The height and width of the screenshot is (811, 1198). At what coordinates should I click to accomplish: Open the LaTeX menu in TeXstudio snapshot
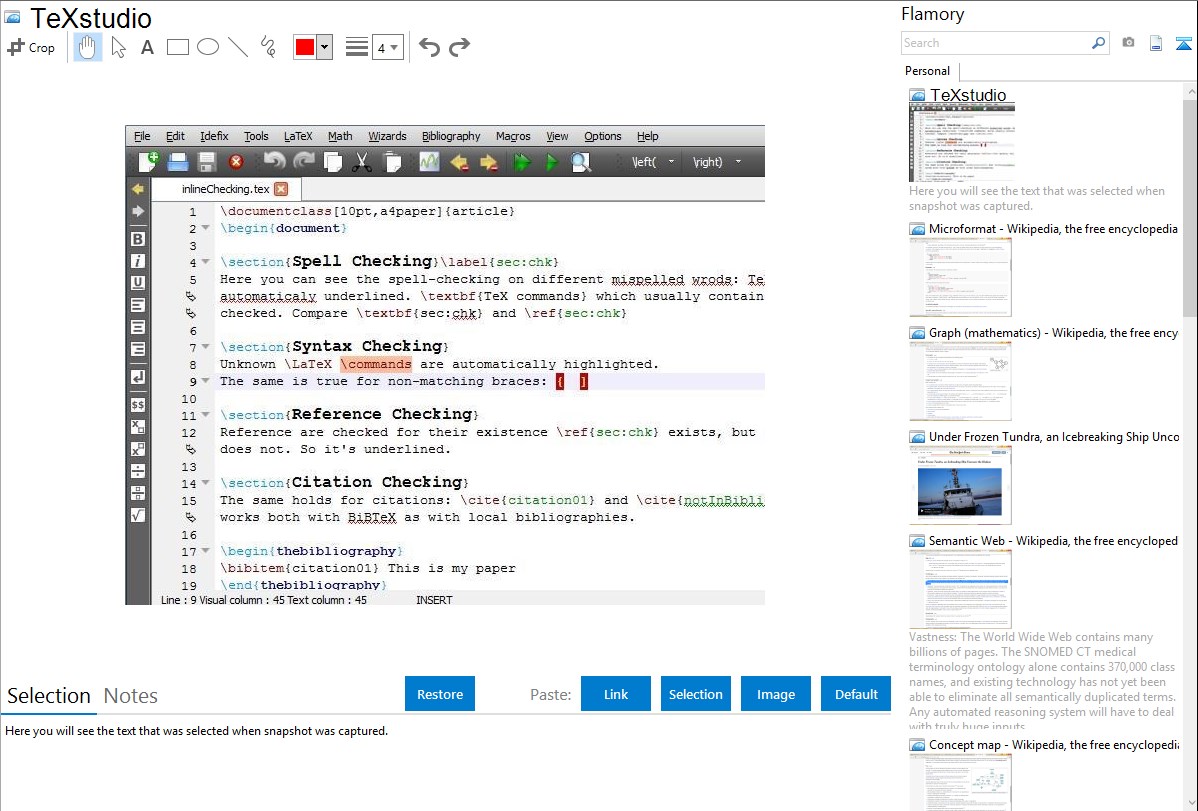click(x=298, y=136)
